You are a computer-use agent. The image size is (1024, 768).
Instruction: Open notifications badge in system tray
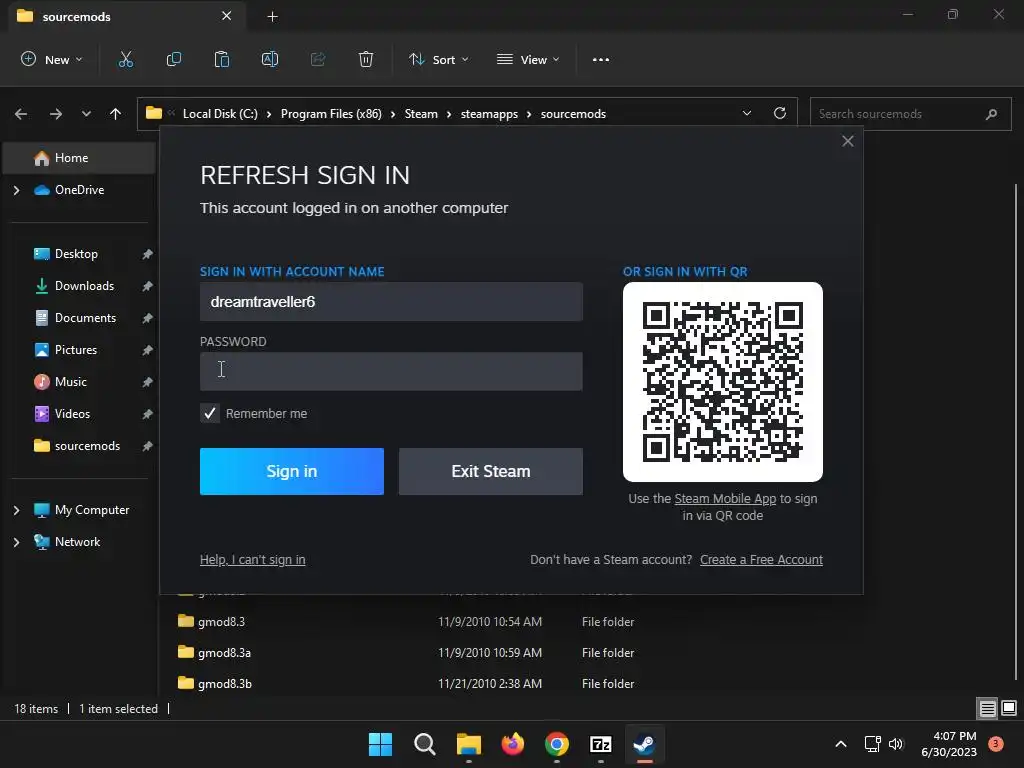coord(996,744)
